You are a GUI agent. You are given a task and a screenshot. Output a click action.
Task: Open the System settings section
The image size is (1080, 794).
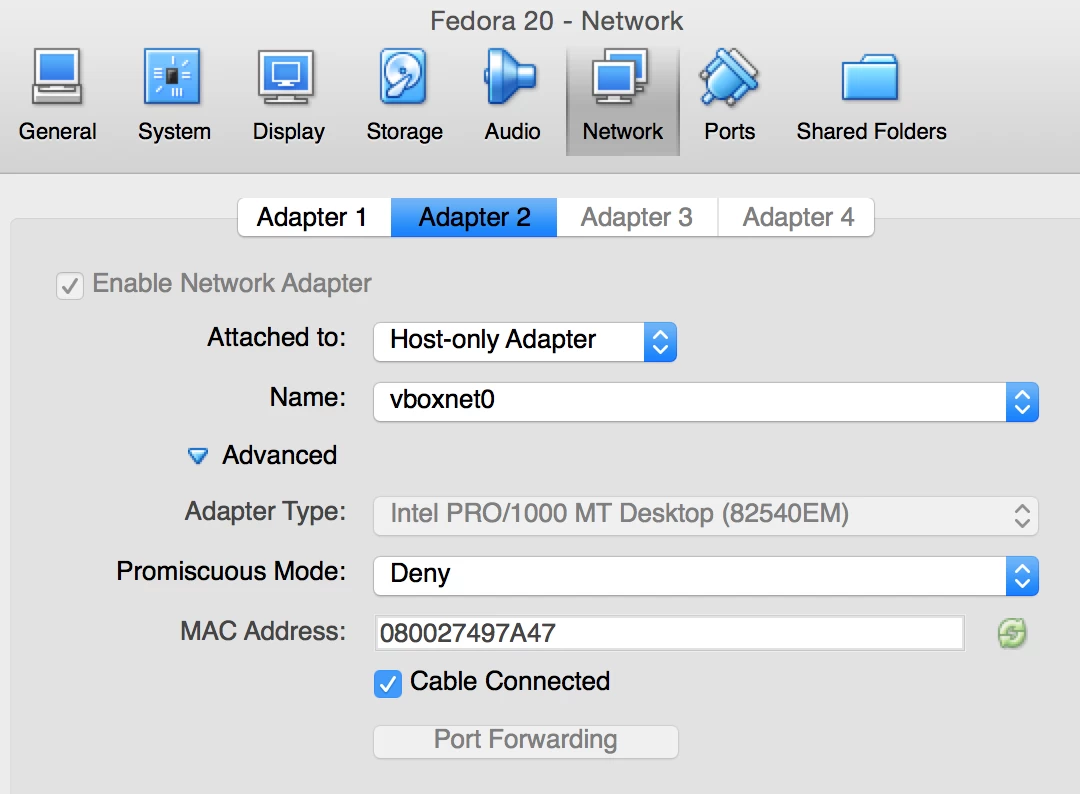(x=174, y=95)
